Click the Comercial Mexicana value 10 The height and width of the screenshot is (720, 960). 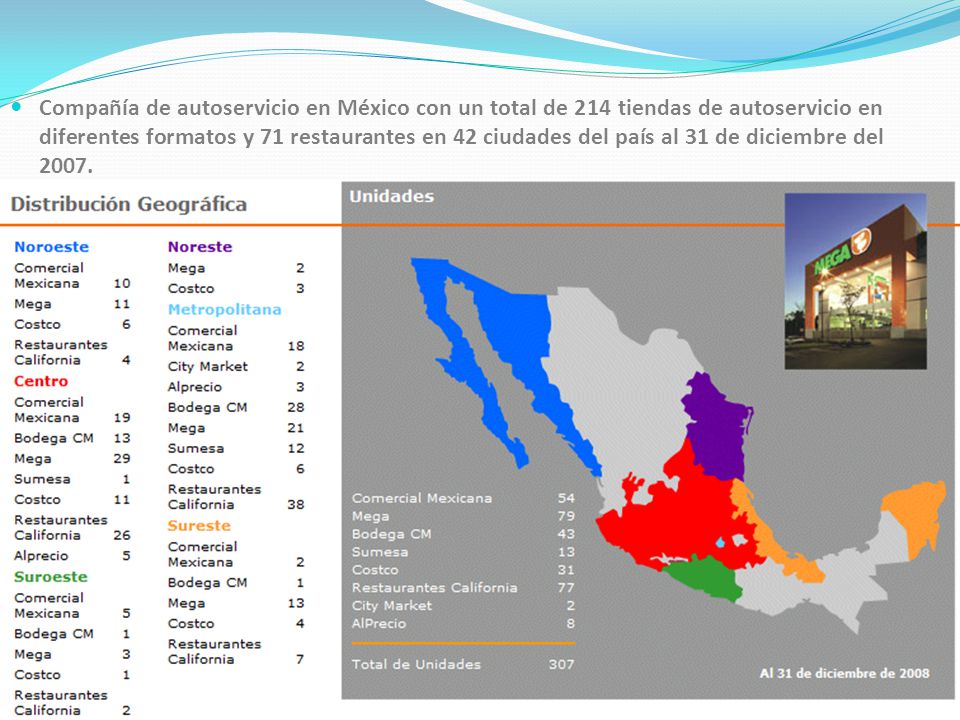point(122,283)
